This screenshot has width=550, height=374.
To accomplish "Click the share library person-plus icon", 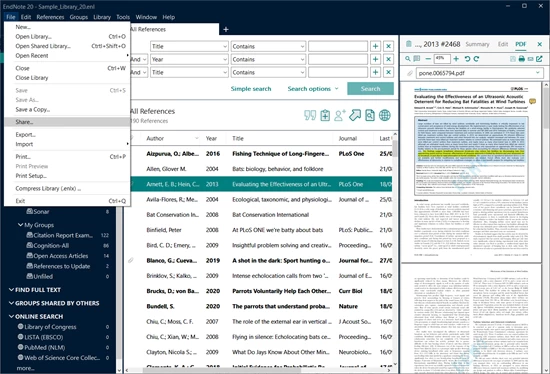I will click(340, 115).
